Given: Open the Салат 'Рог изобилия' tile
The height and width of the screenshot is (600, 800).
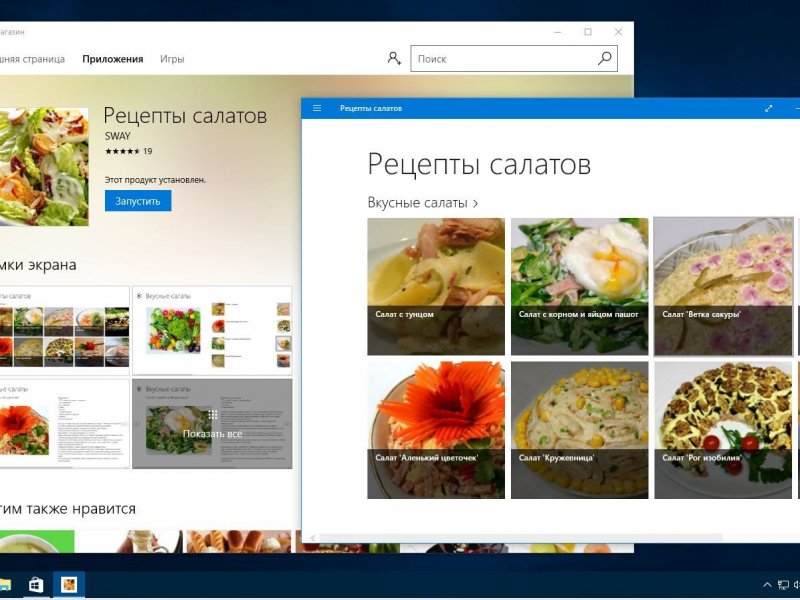Looking at the screenshot, I should [723, 430].
